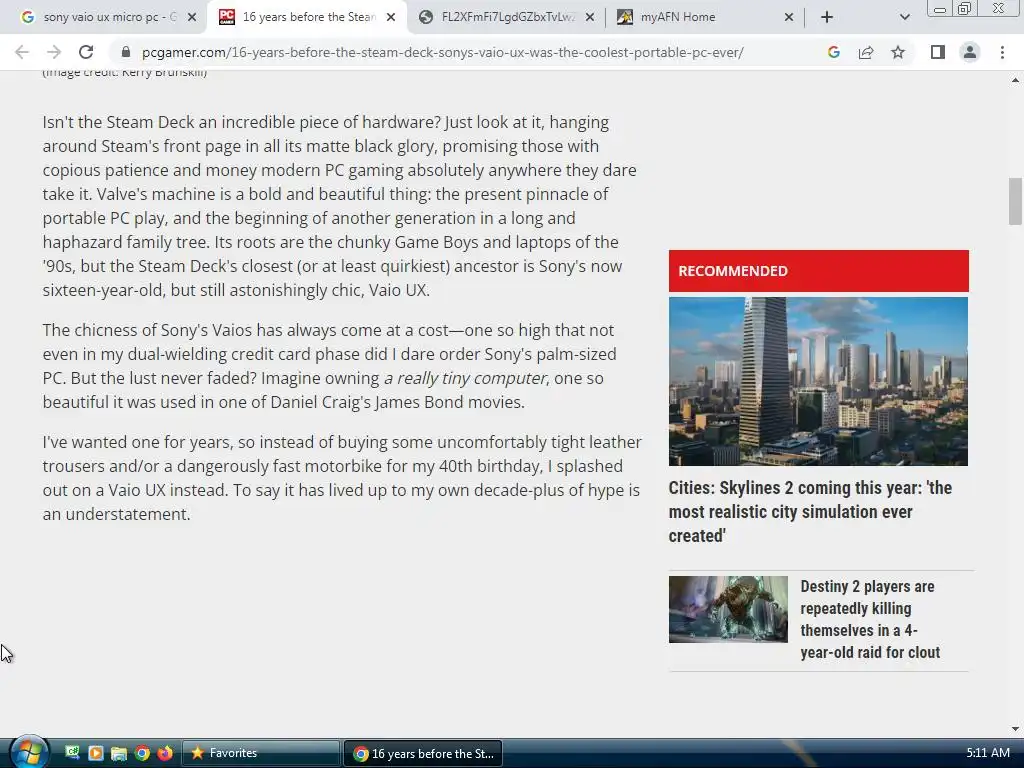Open a new browser tab
This screenshot has height=768, width=1024.
[827, 17]
